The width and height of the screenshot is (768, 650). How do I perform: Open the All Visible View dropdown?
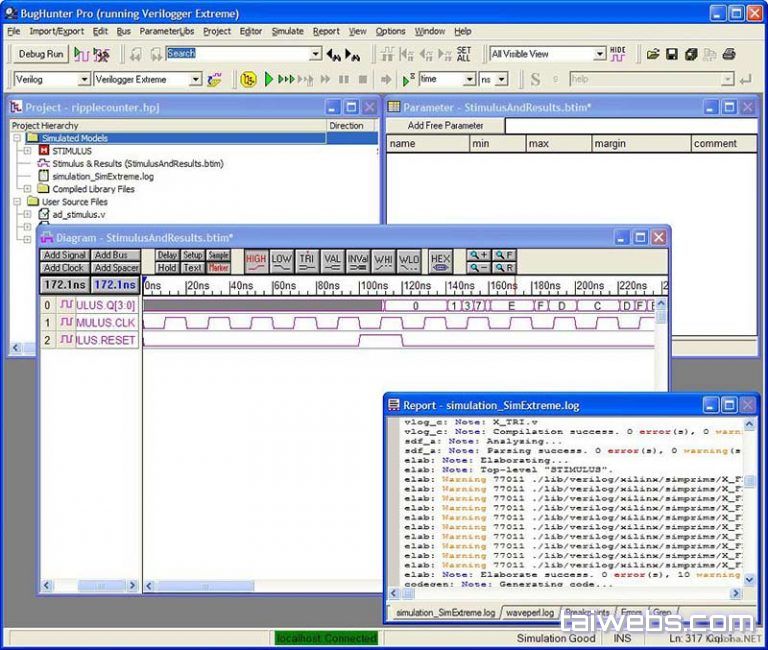(x=547, y=54)
